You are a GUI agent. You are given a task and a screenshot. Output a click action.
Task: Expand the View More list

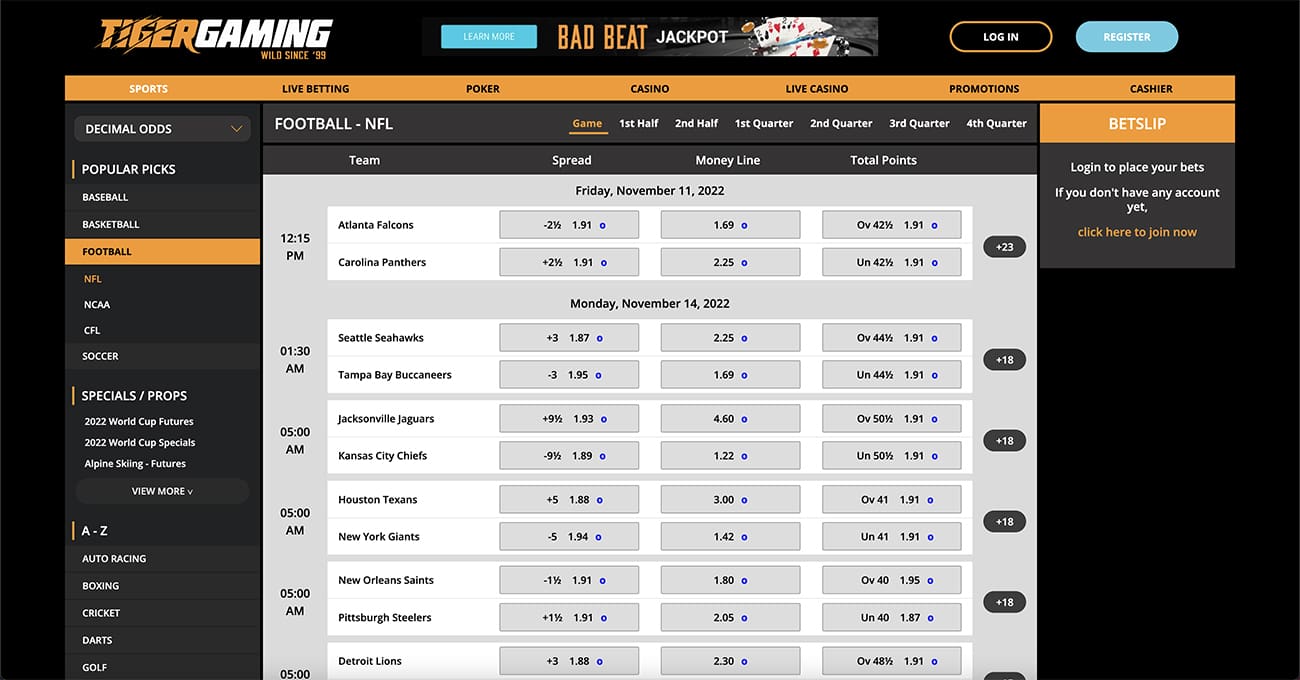click(x=163, y=491)
